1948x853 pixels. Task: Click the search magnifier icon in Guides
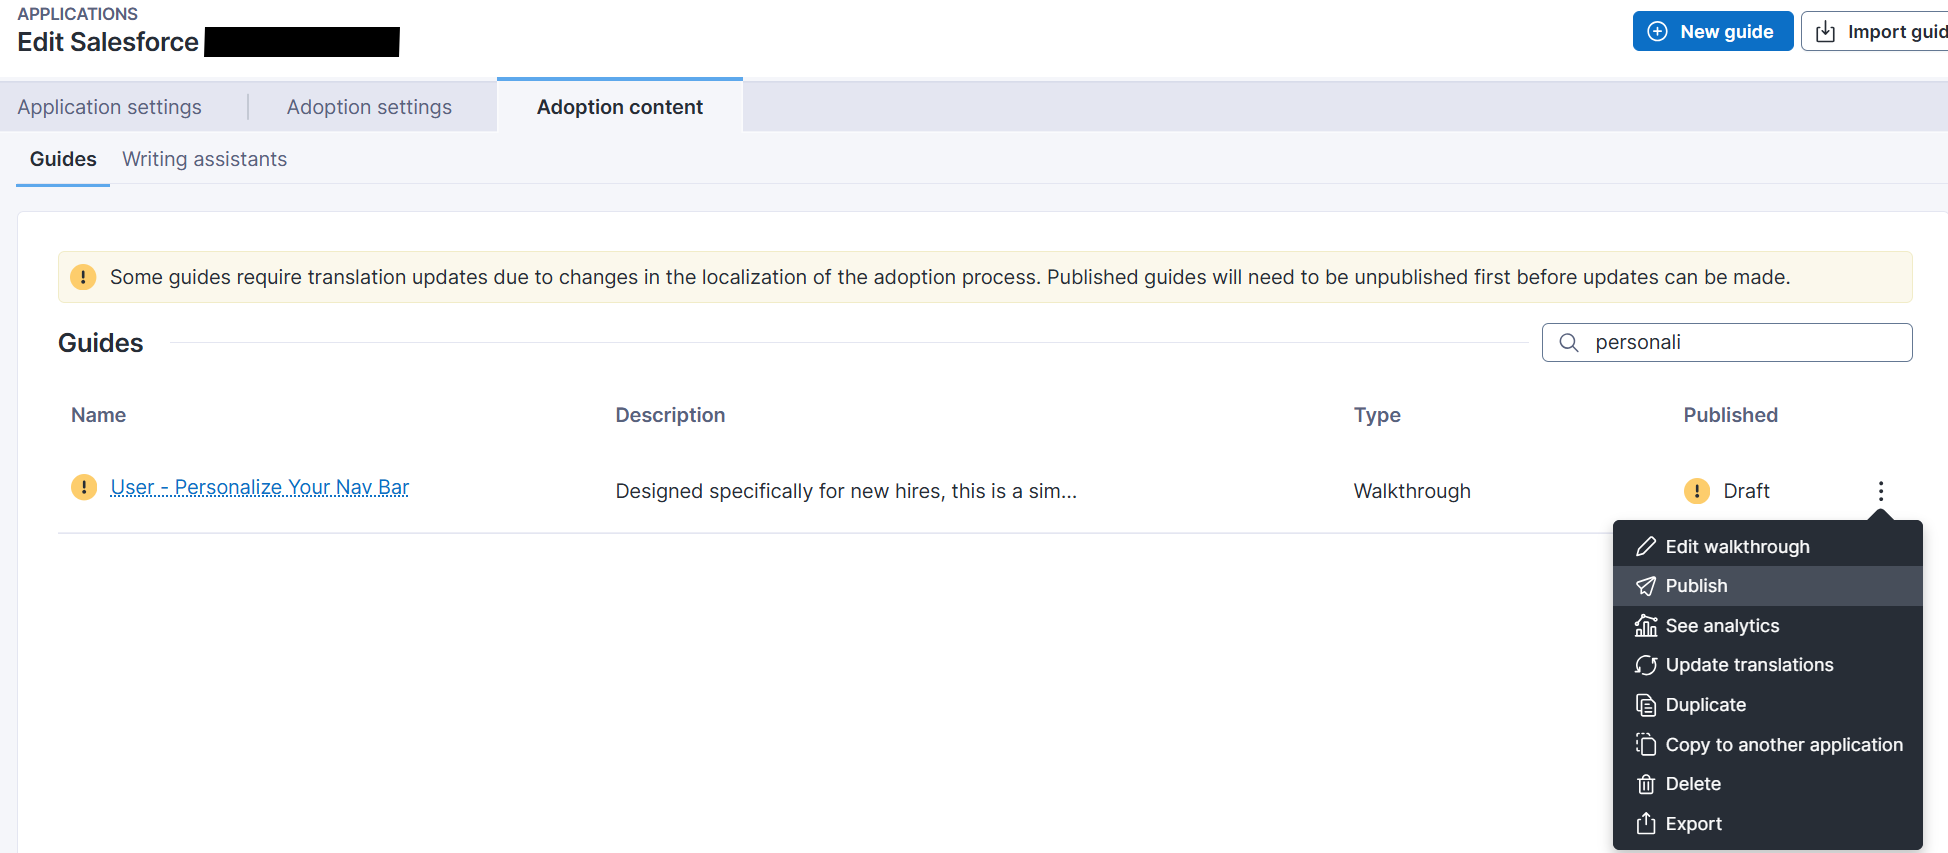click(1569, 343)
